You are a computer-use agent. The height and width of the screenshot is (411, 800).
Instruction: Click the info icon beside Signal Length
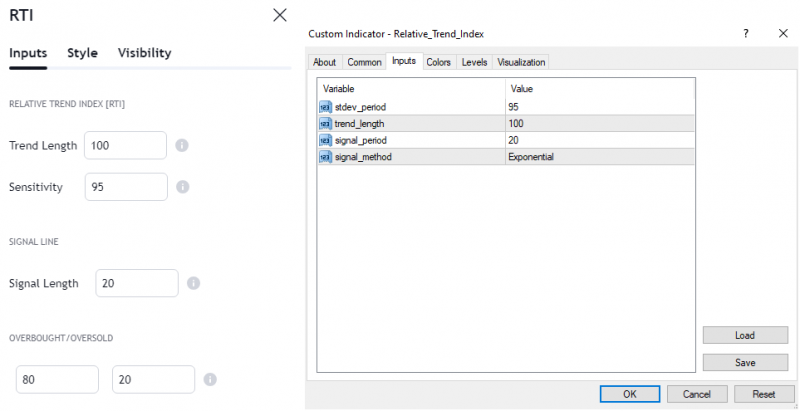(x=193, y=283)
